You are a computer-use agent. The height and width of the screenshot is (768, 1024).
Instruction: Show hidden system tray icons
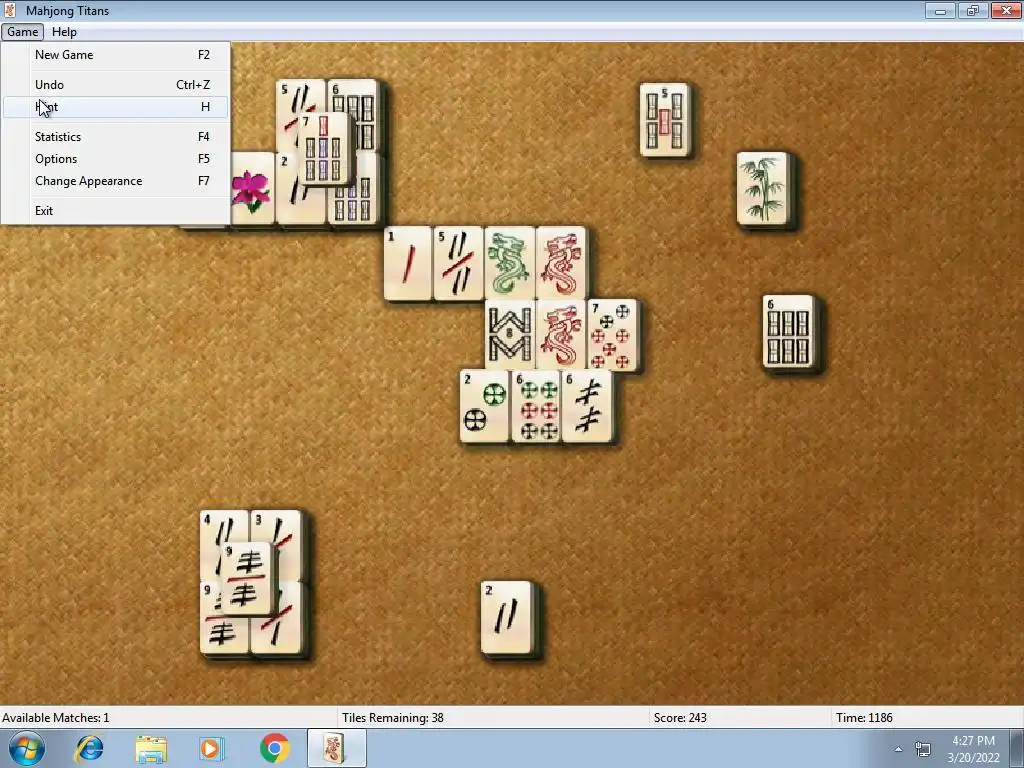(899, 749)
